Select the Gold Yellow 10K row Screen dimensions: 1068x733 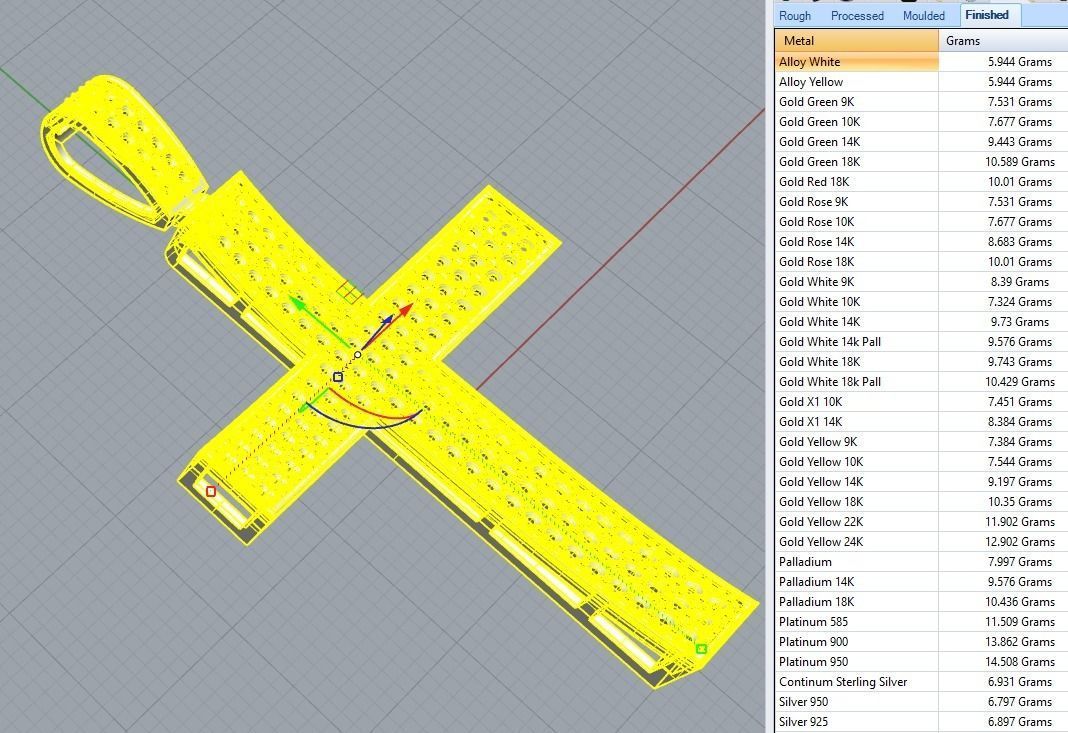pyautogui.click(x=922, y=461)
